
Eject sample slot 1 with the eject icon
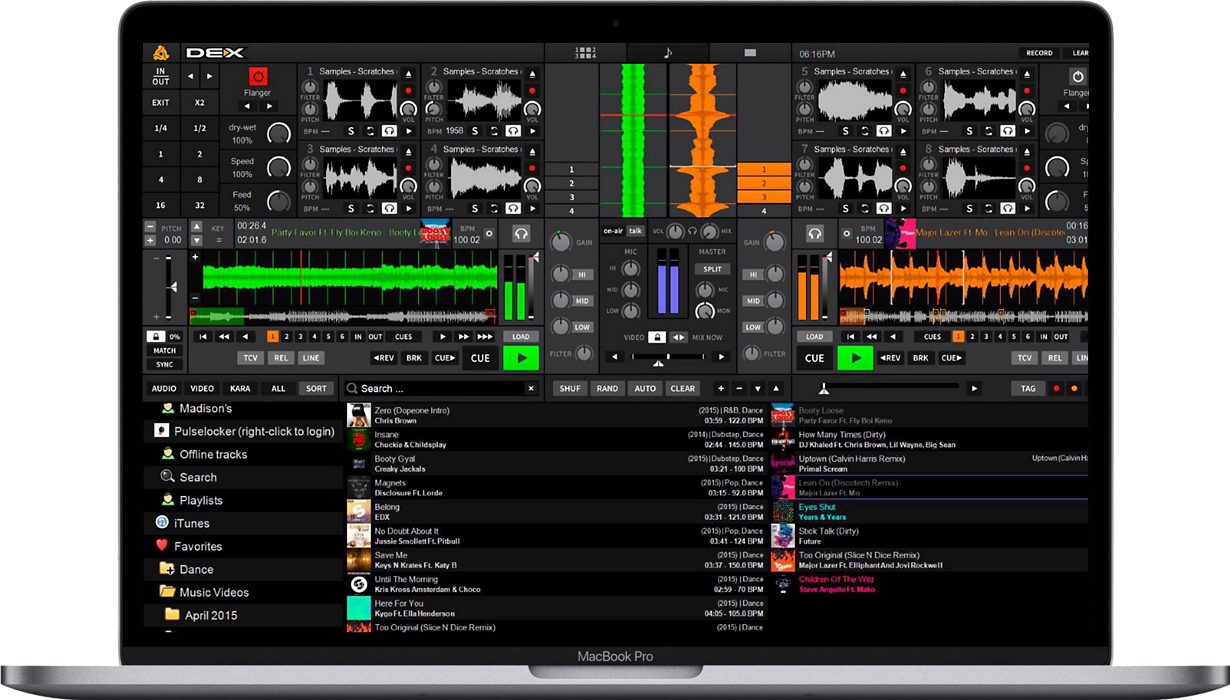408,74
